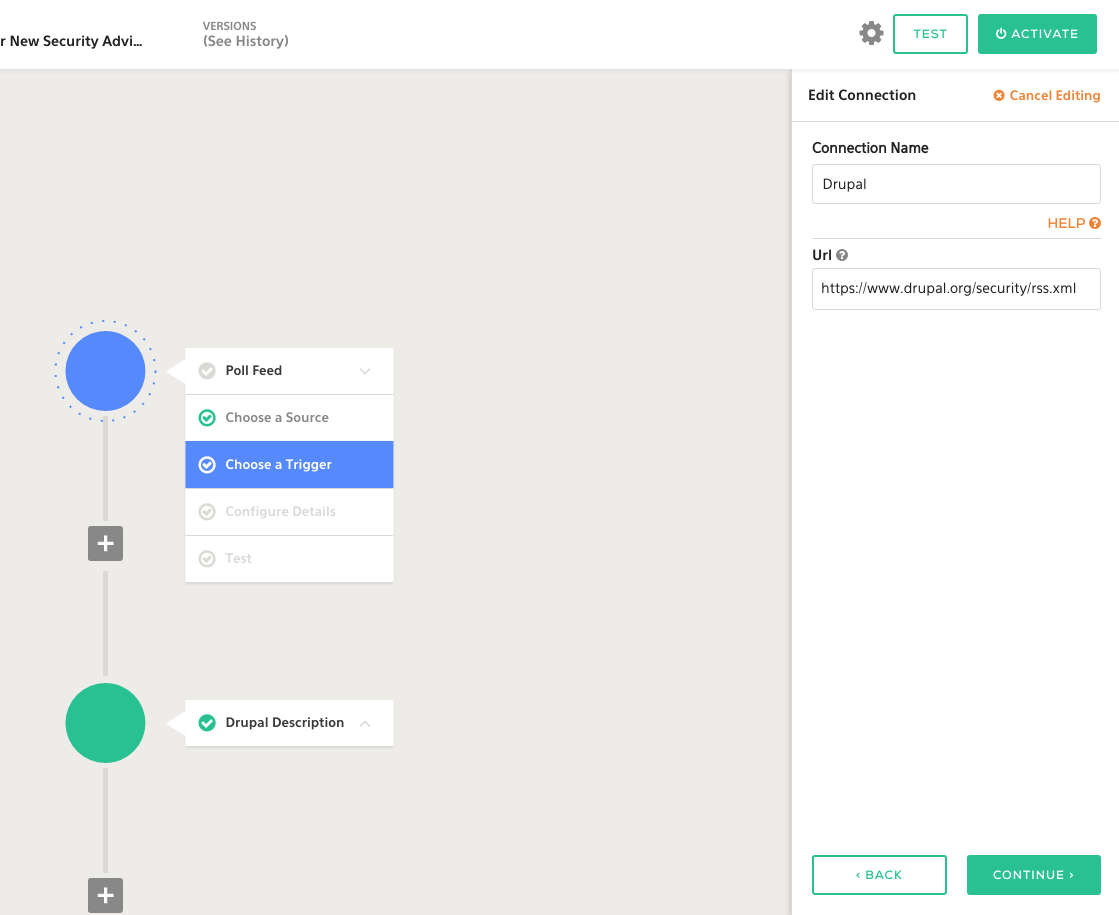Collapse the Poll Feed step chevron
The height and width of the screenshot is (915, 1119).
click(365, 371)
